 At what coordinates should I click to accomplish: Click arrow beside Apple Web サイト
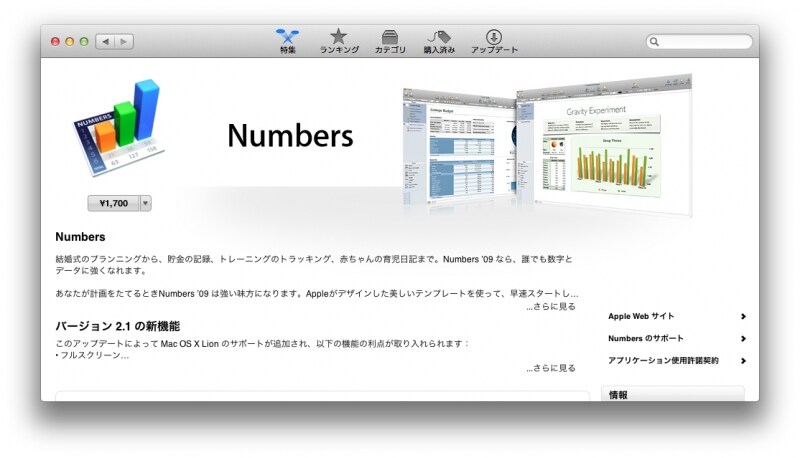pos(743,316)
